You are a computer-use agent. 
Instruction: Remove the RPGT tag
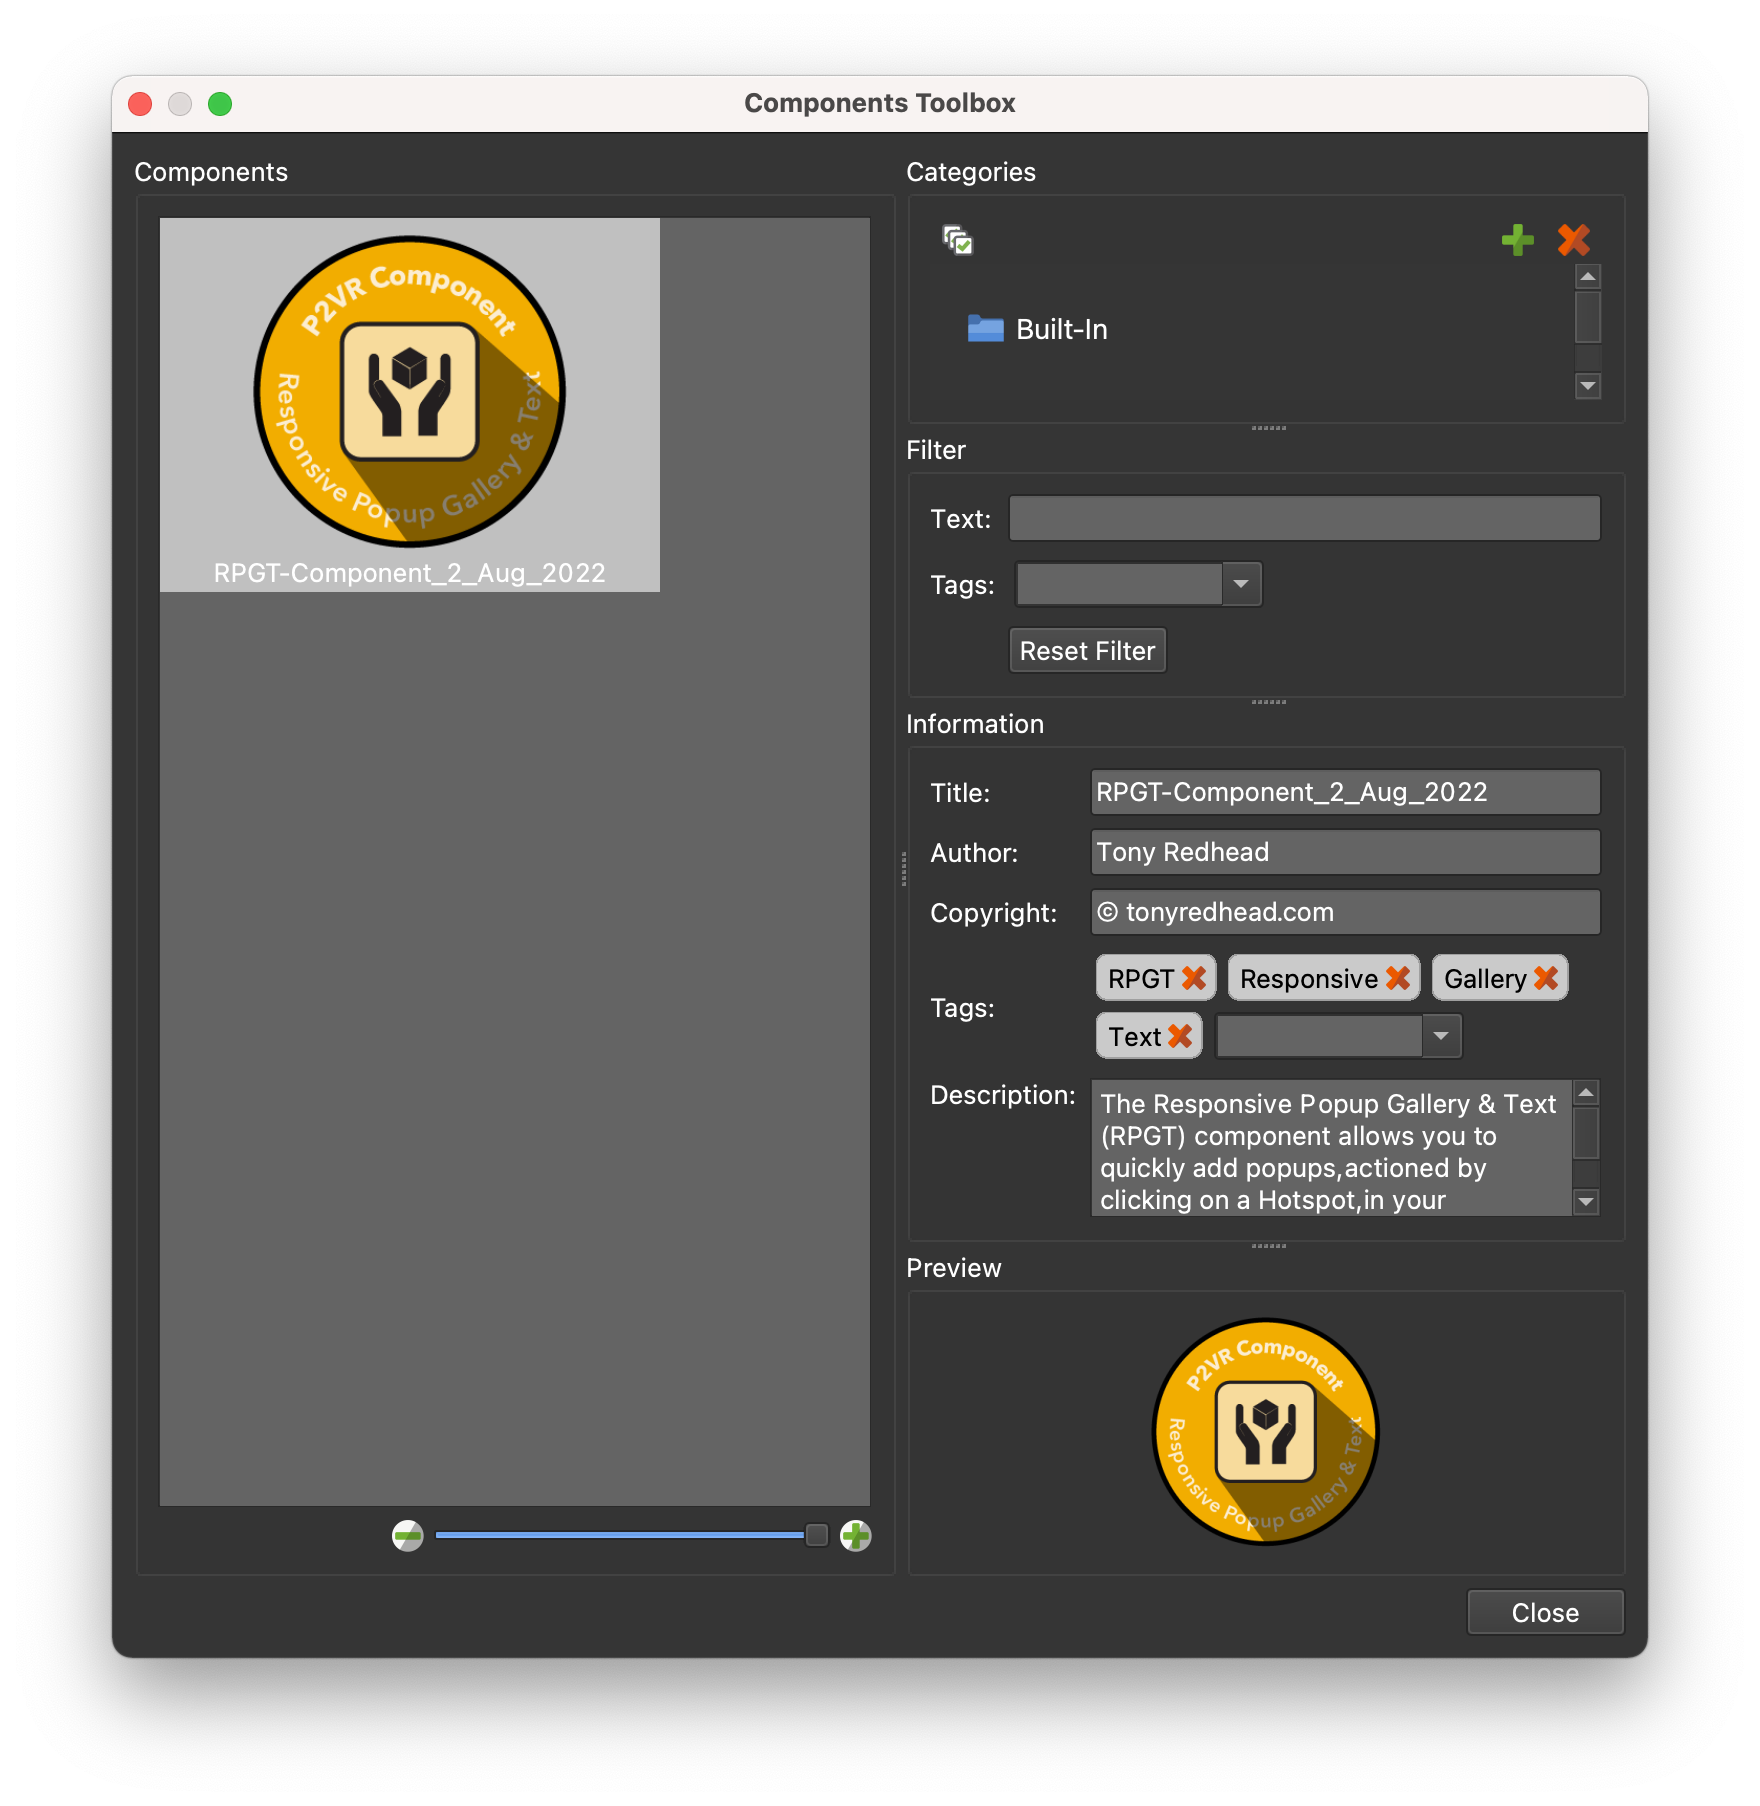pyautogui.click(x=1195, y=978)
